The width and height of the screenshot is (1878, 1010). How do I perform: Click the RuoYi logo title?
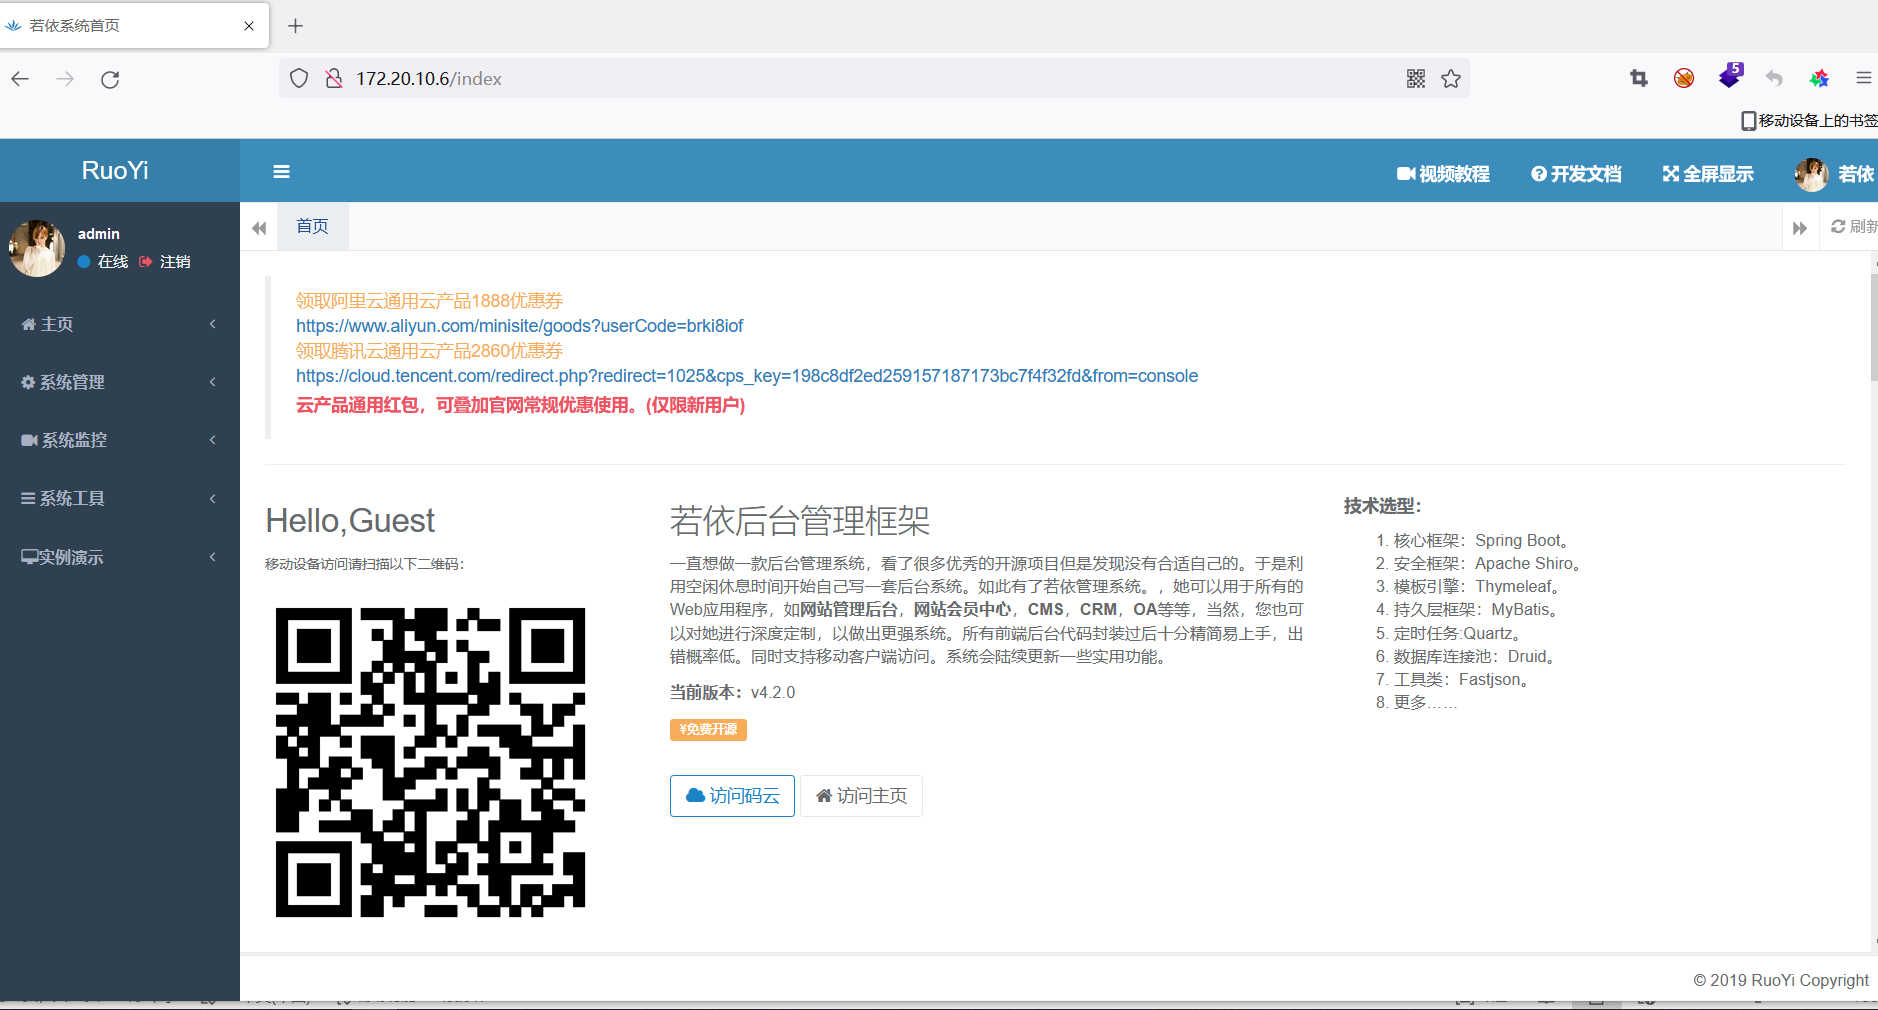[115, 171]
